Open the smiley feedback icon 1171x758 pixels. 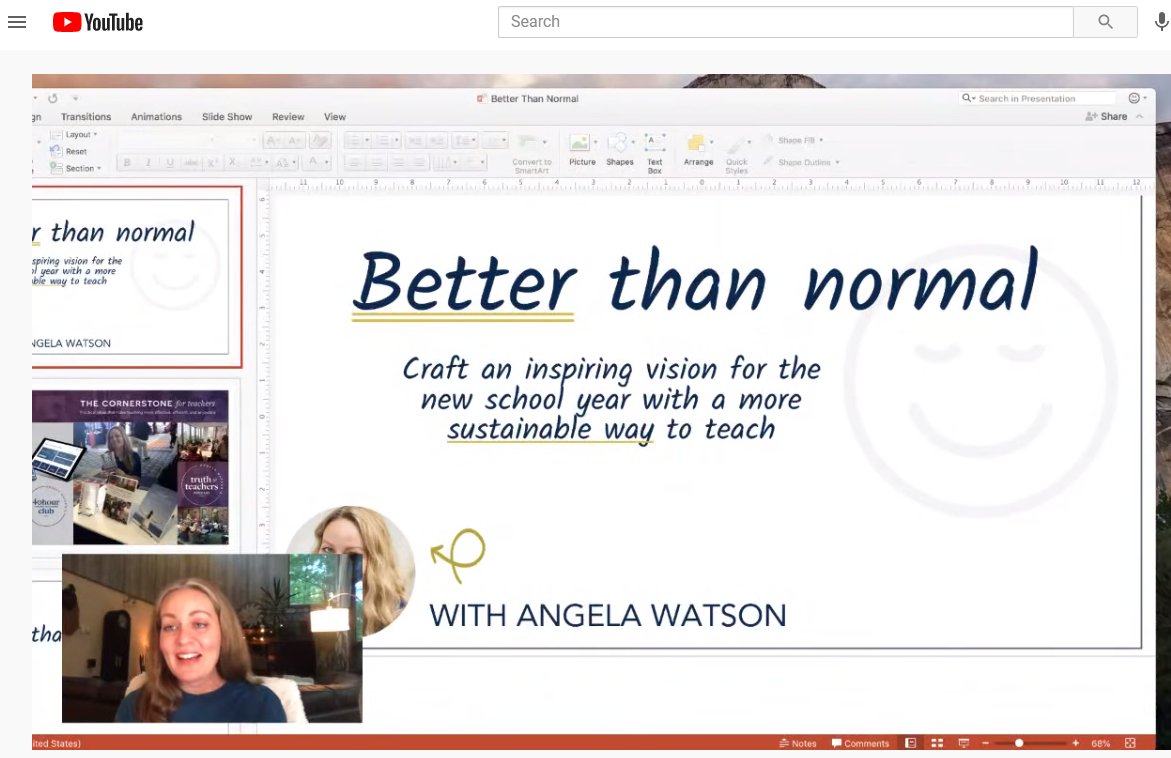(1134, 99)
